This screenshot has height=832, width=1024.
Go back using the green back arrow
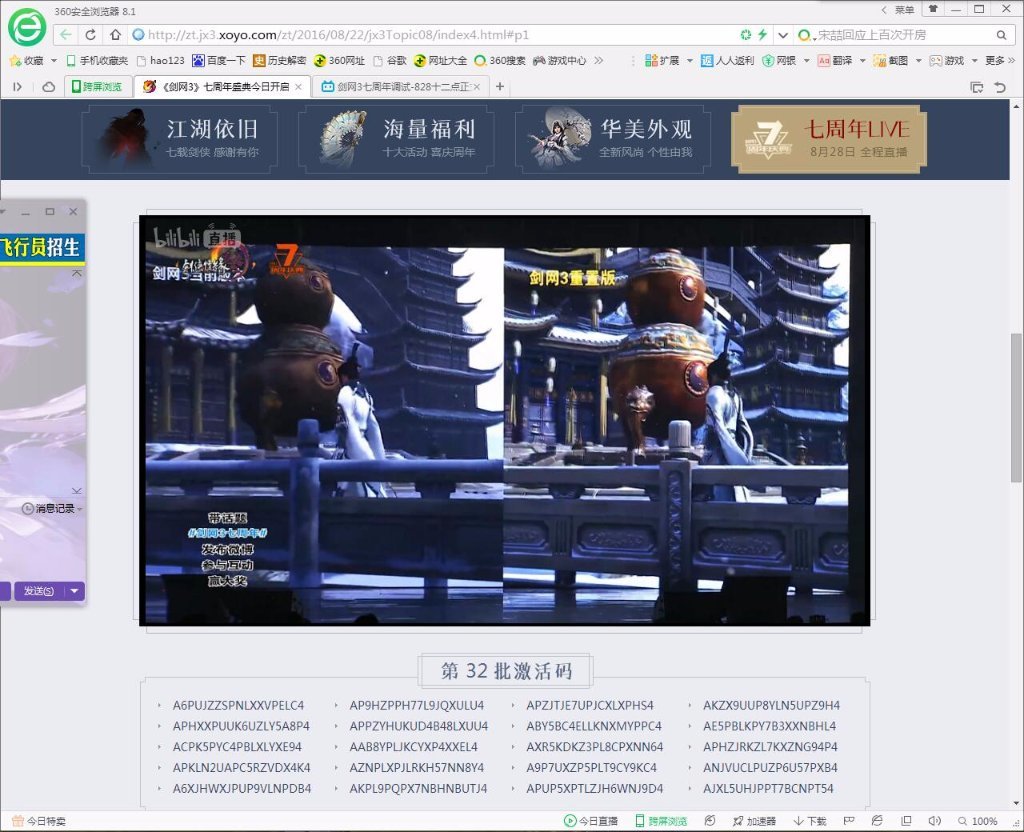tap(65, 35)
